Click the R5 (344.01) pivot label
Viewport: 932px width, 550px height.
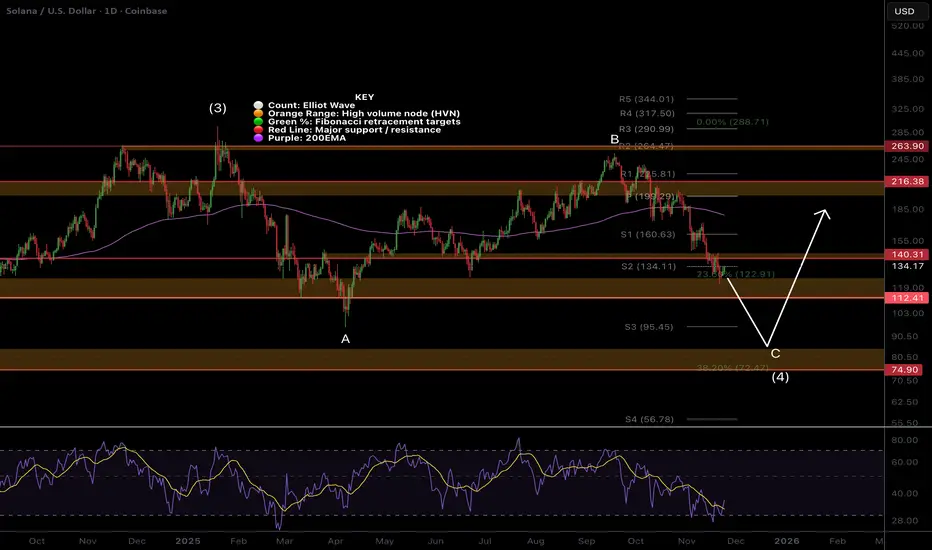tap(646, 99)
